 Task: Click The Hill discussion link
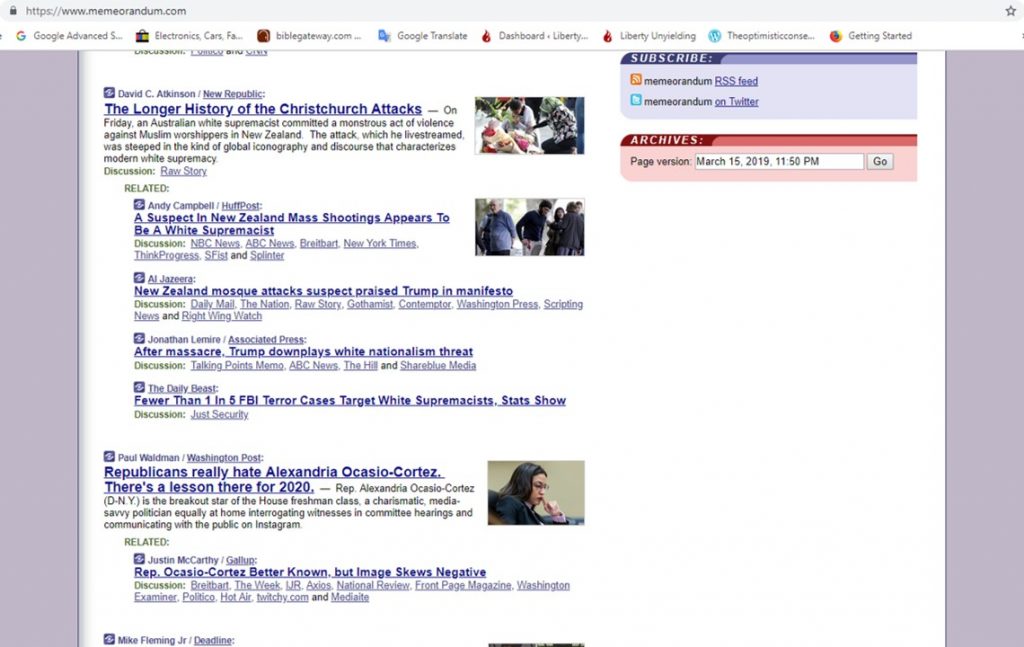360,366
